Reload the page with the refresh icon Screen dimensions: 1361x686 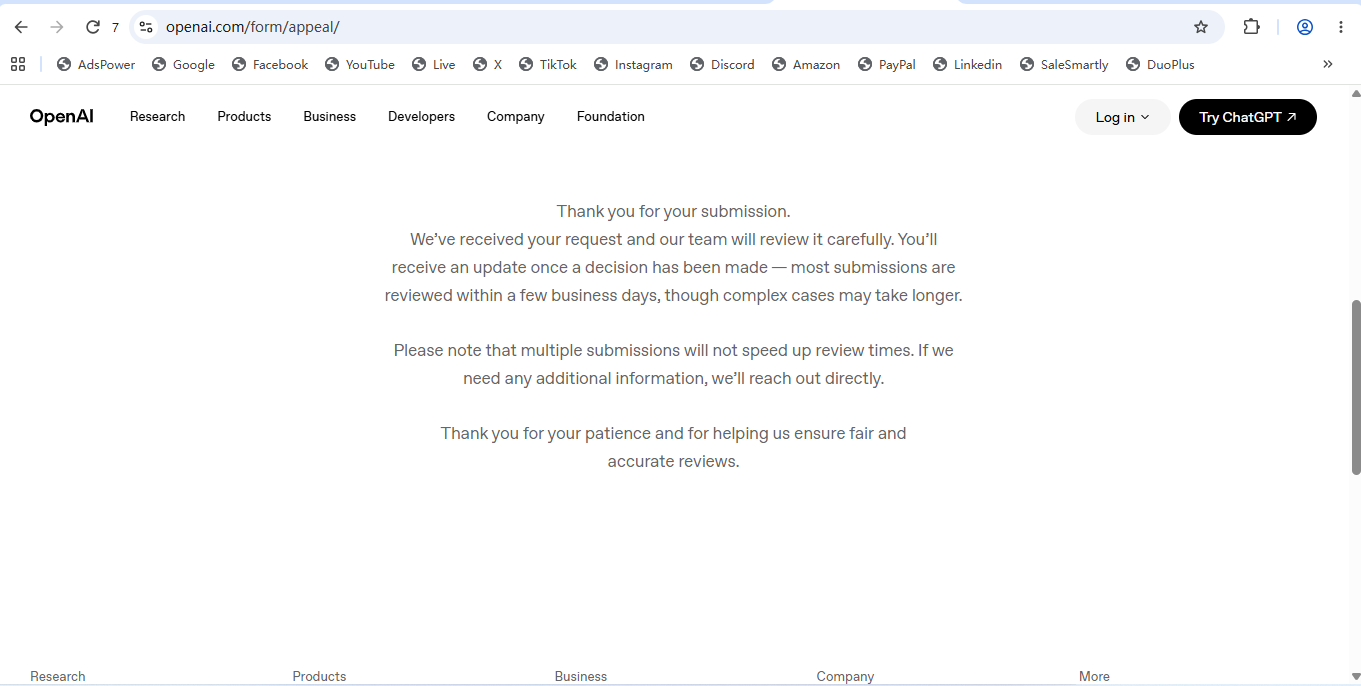tap(93, 27)
